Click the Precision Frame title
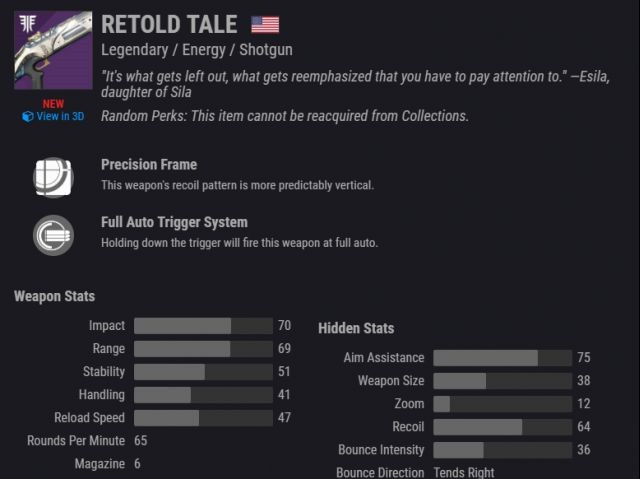This screenshot has height=479, width=640. (x=149, y=165)
